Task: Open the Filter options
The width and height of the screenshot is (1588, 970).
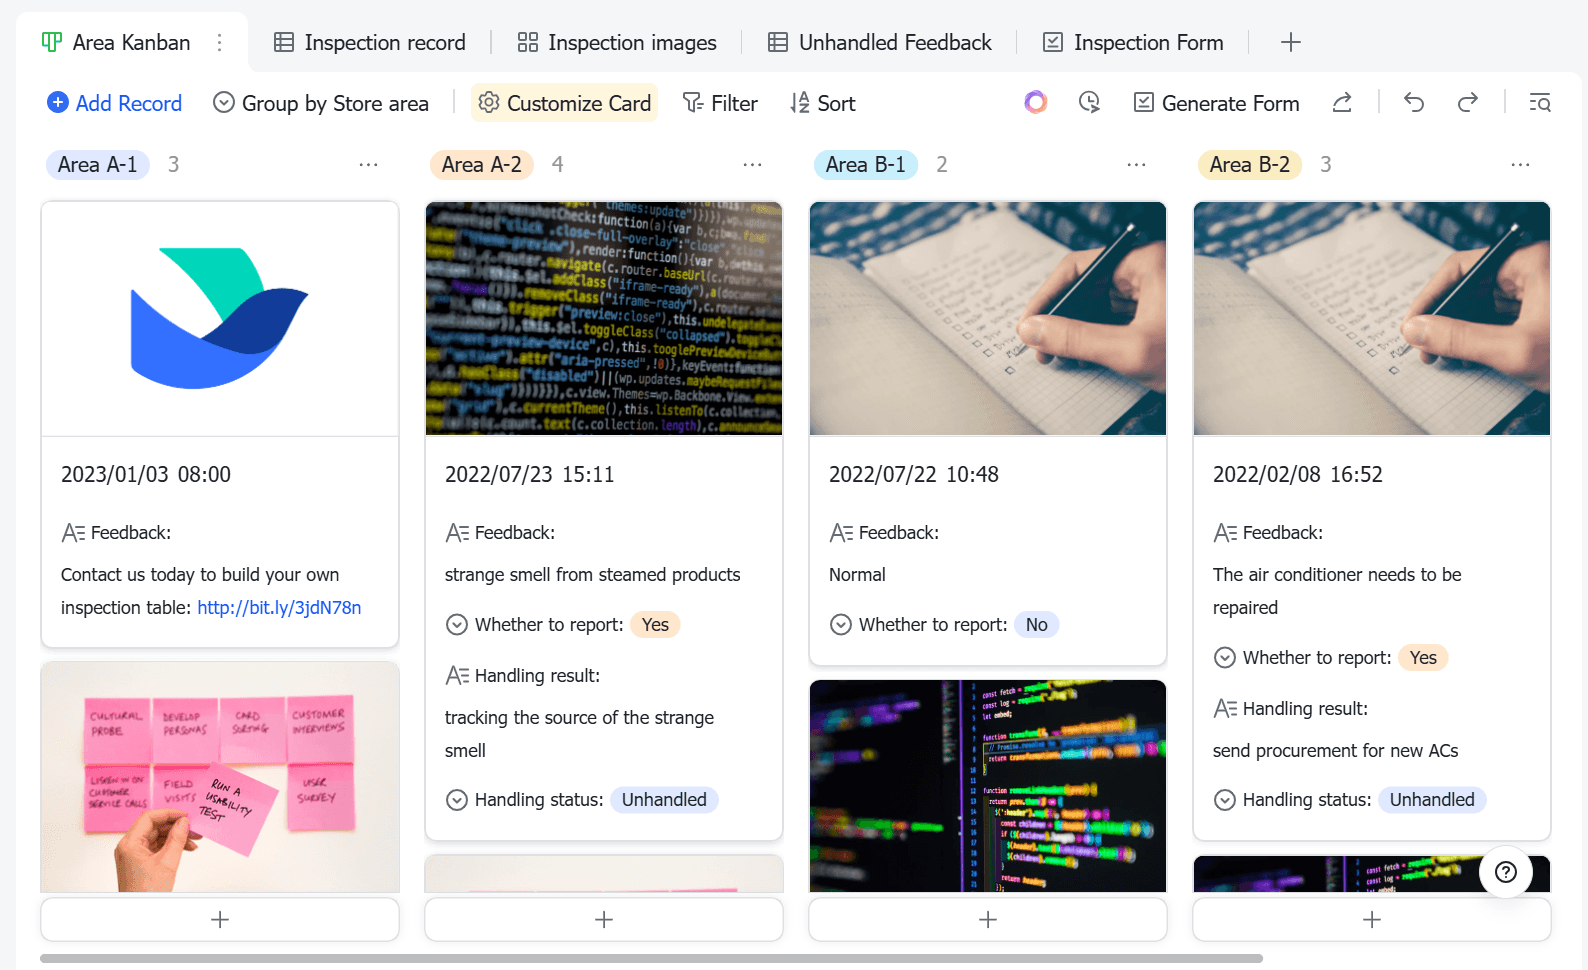Action: [x=720, y=103]
